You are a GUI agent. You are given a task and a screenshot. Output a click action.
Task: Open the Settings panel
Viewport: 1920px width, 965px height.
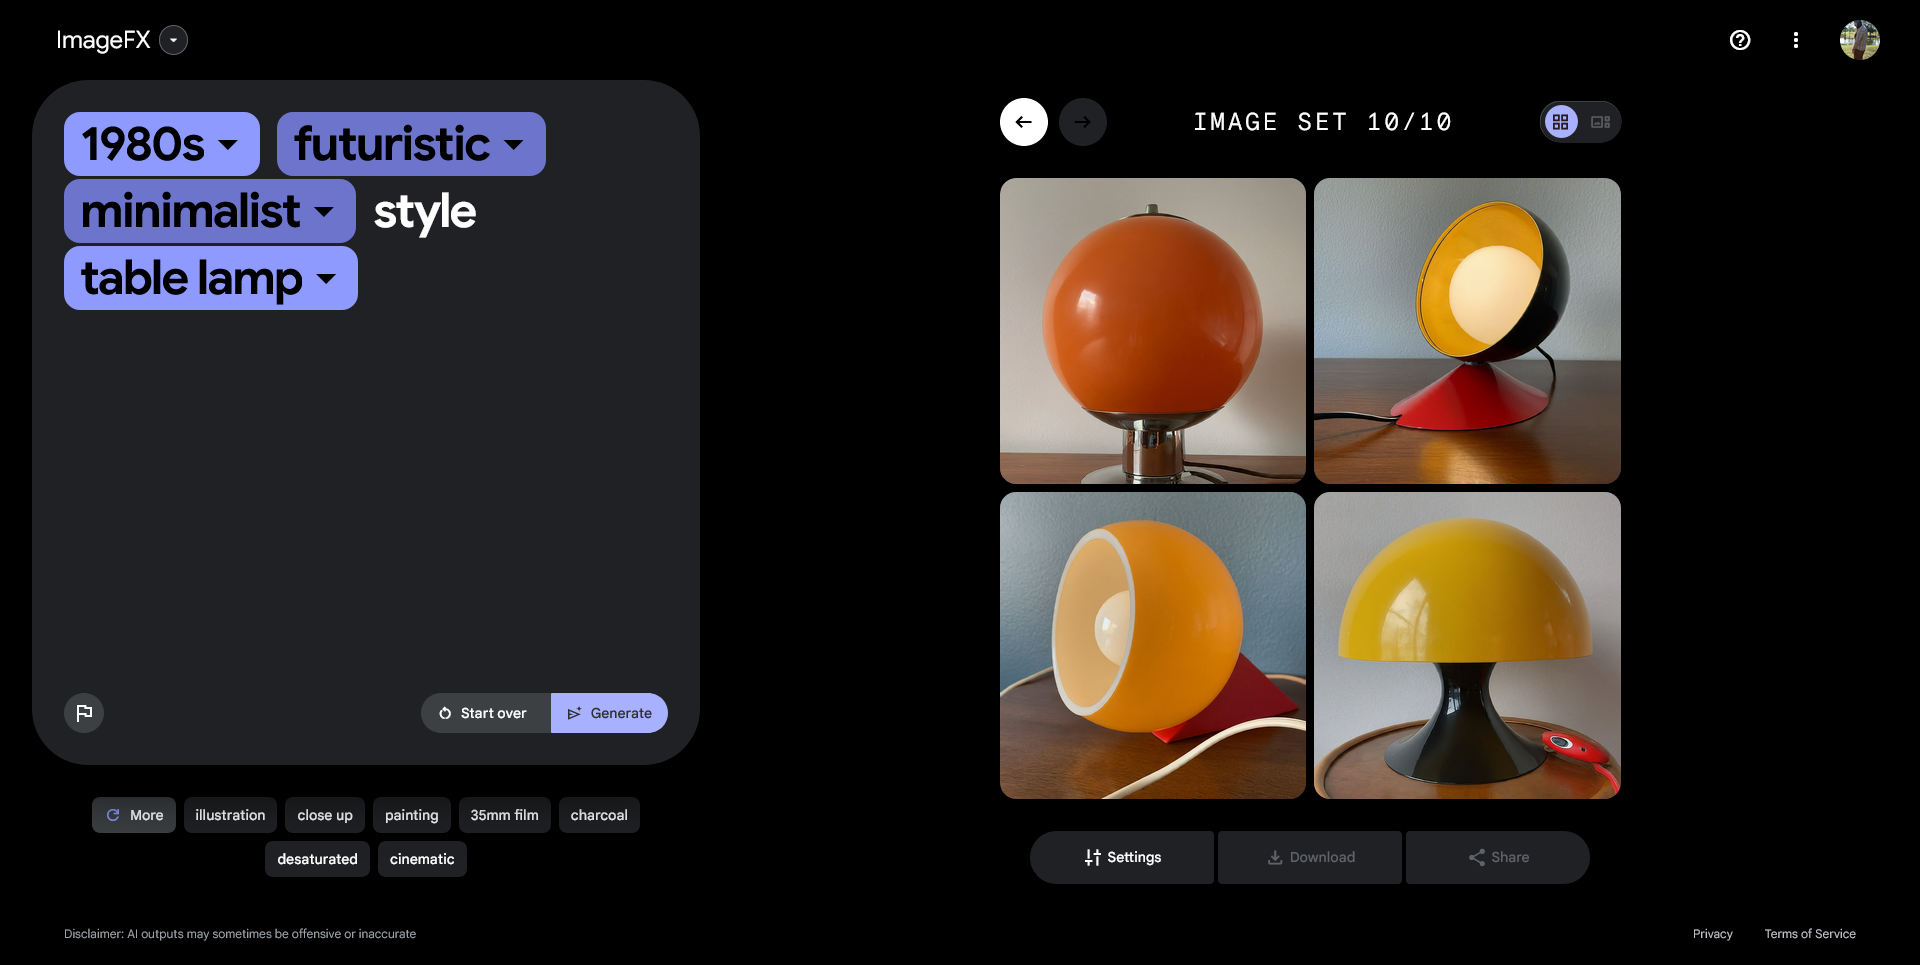point(1122,857)
